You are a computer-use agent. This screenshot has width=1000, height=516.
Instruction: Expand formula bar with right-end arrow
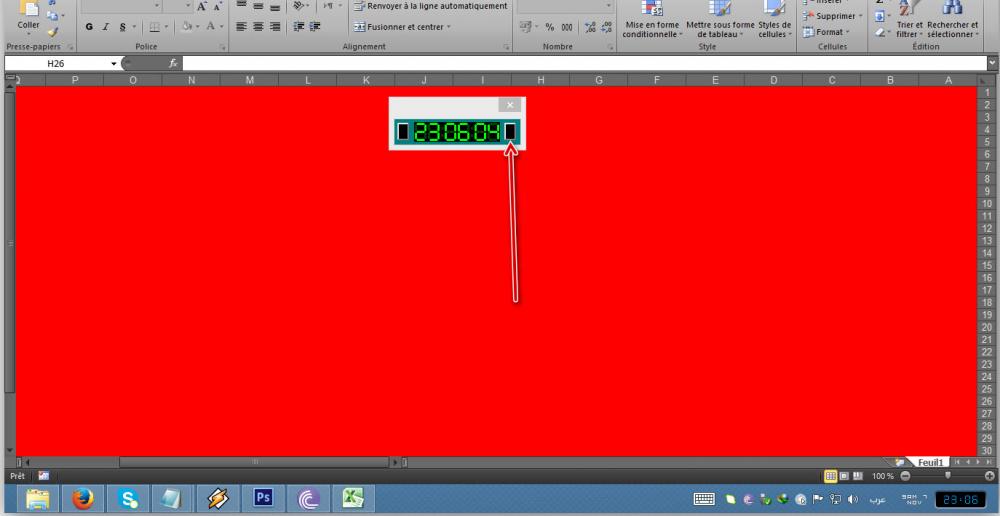(992, 63)
